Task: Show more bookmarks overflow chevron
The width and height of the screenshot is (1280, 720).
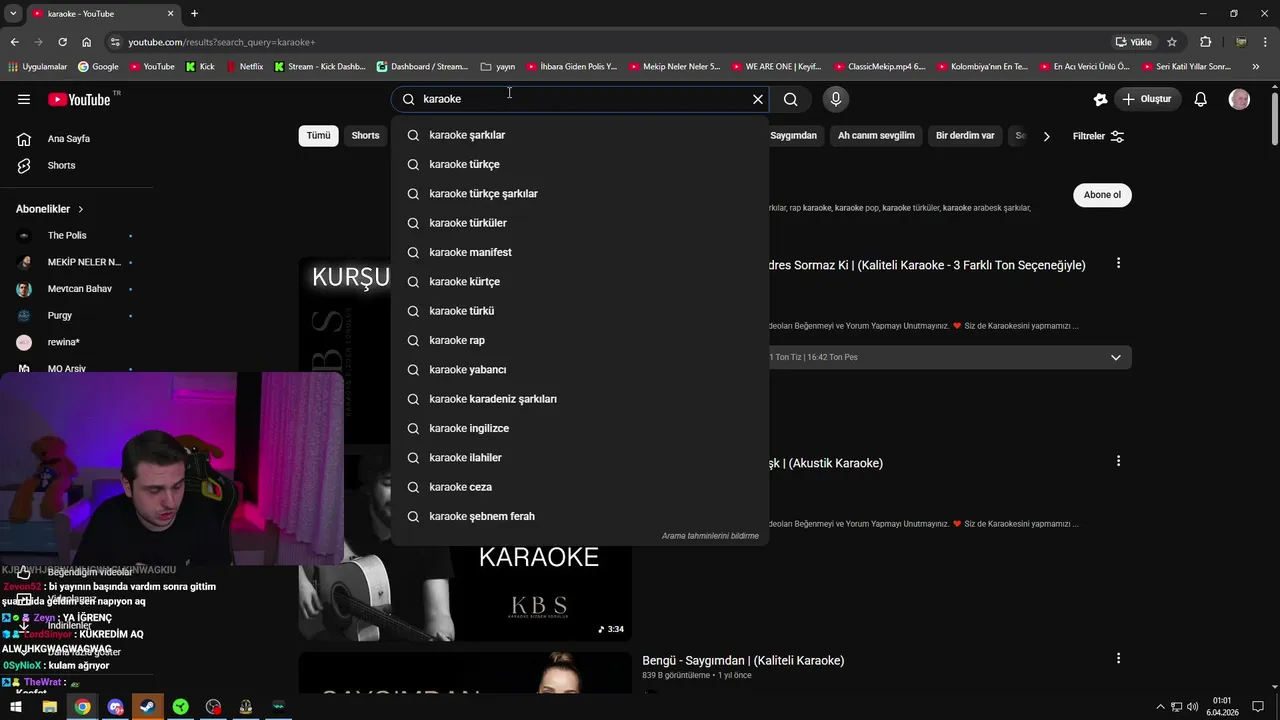Action: [x=1256, y=67]
